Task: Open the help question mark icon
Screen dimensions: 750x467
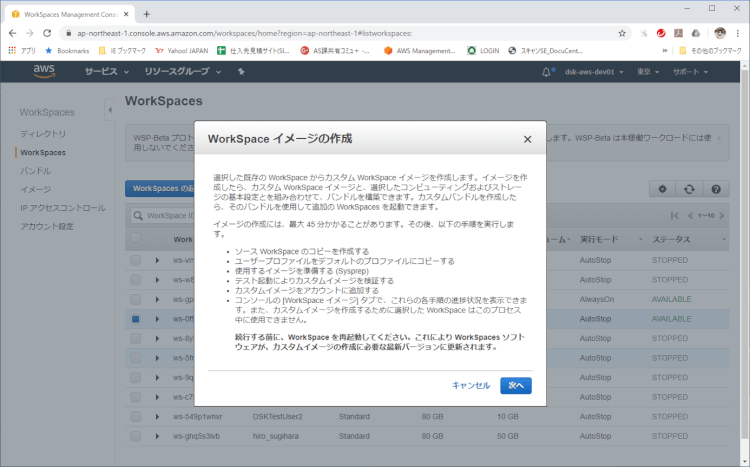Action: pyautogui.click(x=715, y=189)
